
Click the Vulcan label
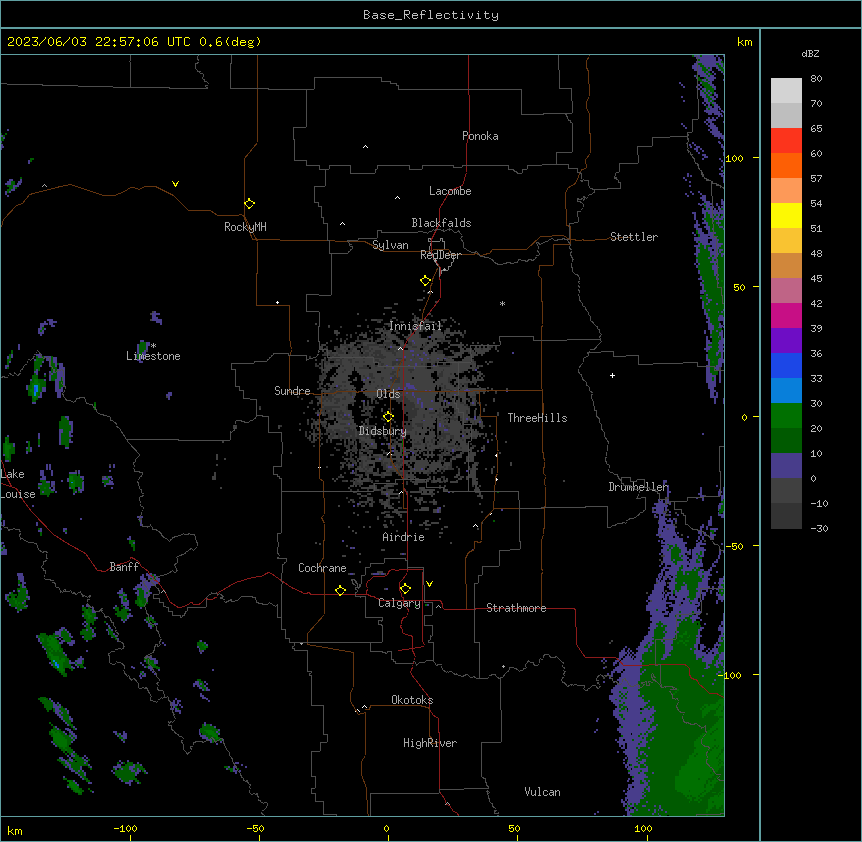tap(543, 792)
